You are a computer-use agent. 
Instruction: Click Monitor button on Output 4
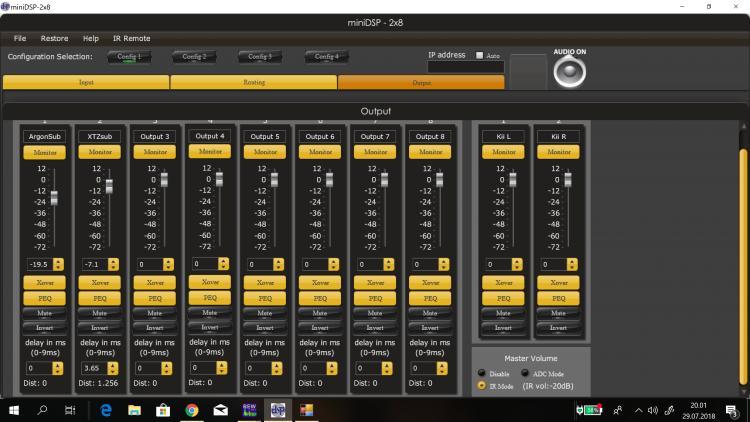click(210, 152)
